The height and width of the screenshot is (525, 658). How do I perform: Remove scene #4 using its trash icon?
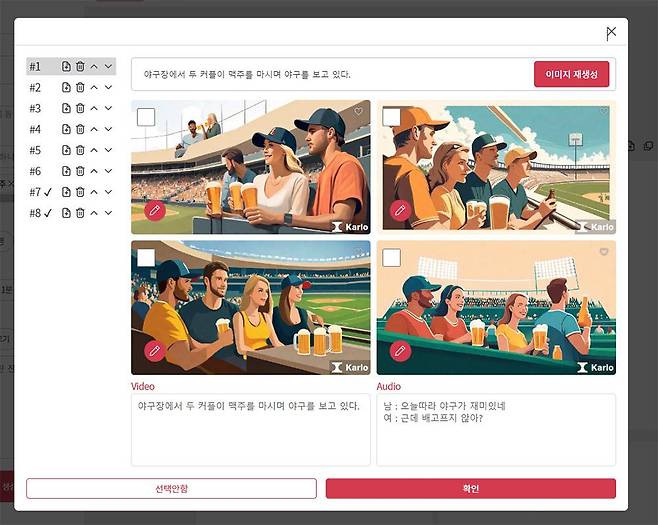[x=80, y=129]
